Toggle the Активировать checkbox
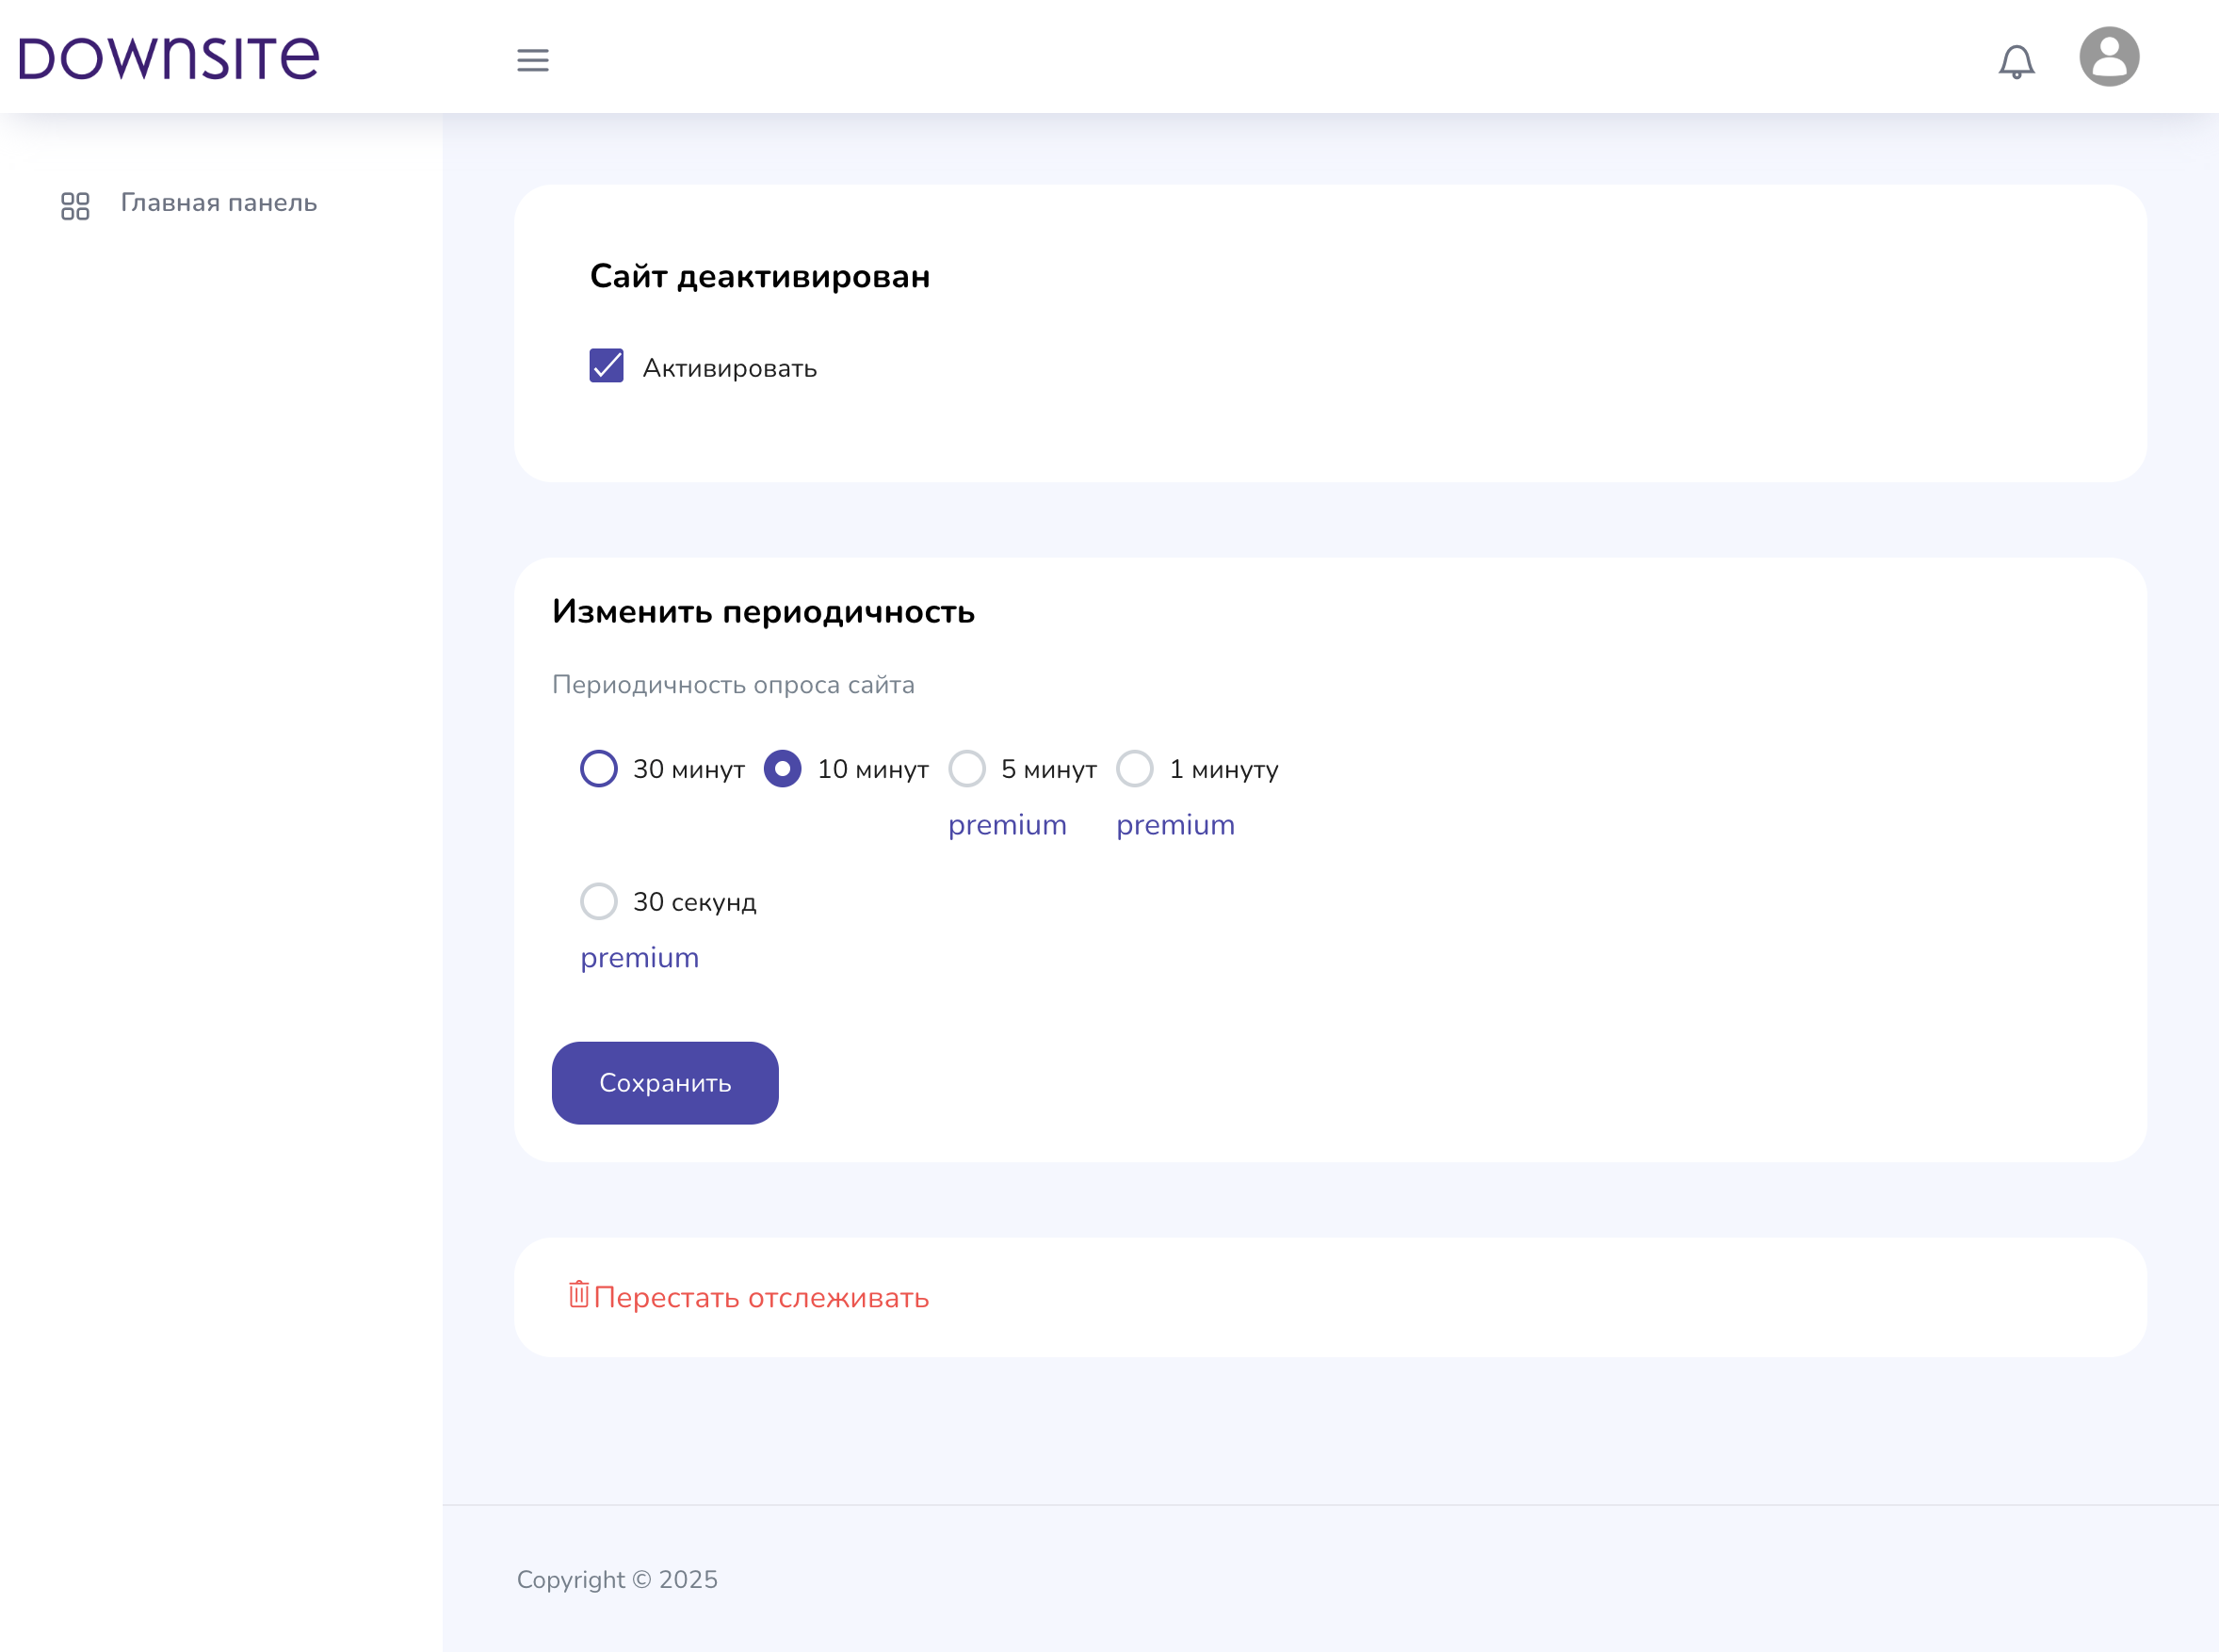This screenshot has height=1652, width=2219. 606,366
